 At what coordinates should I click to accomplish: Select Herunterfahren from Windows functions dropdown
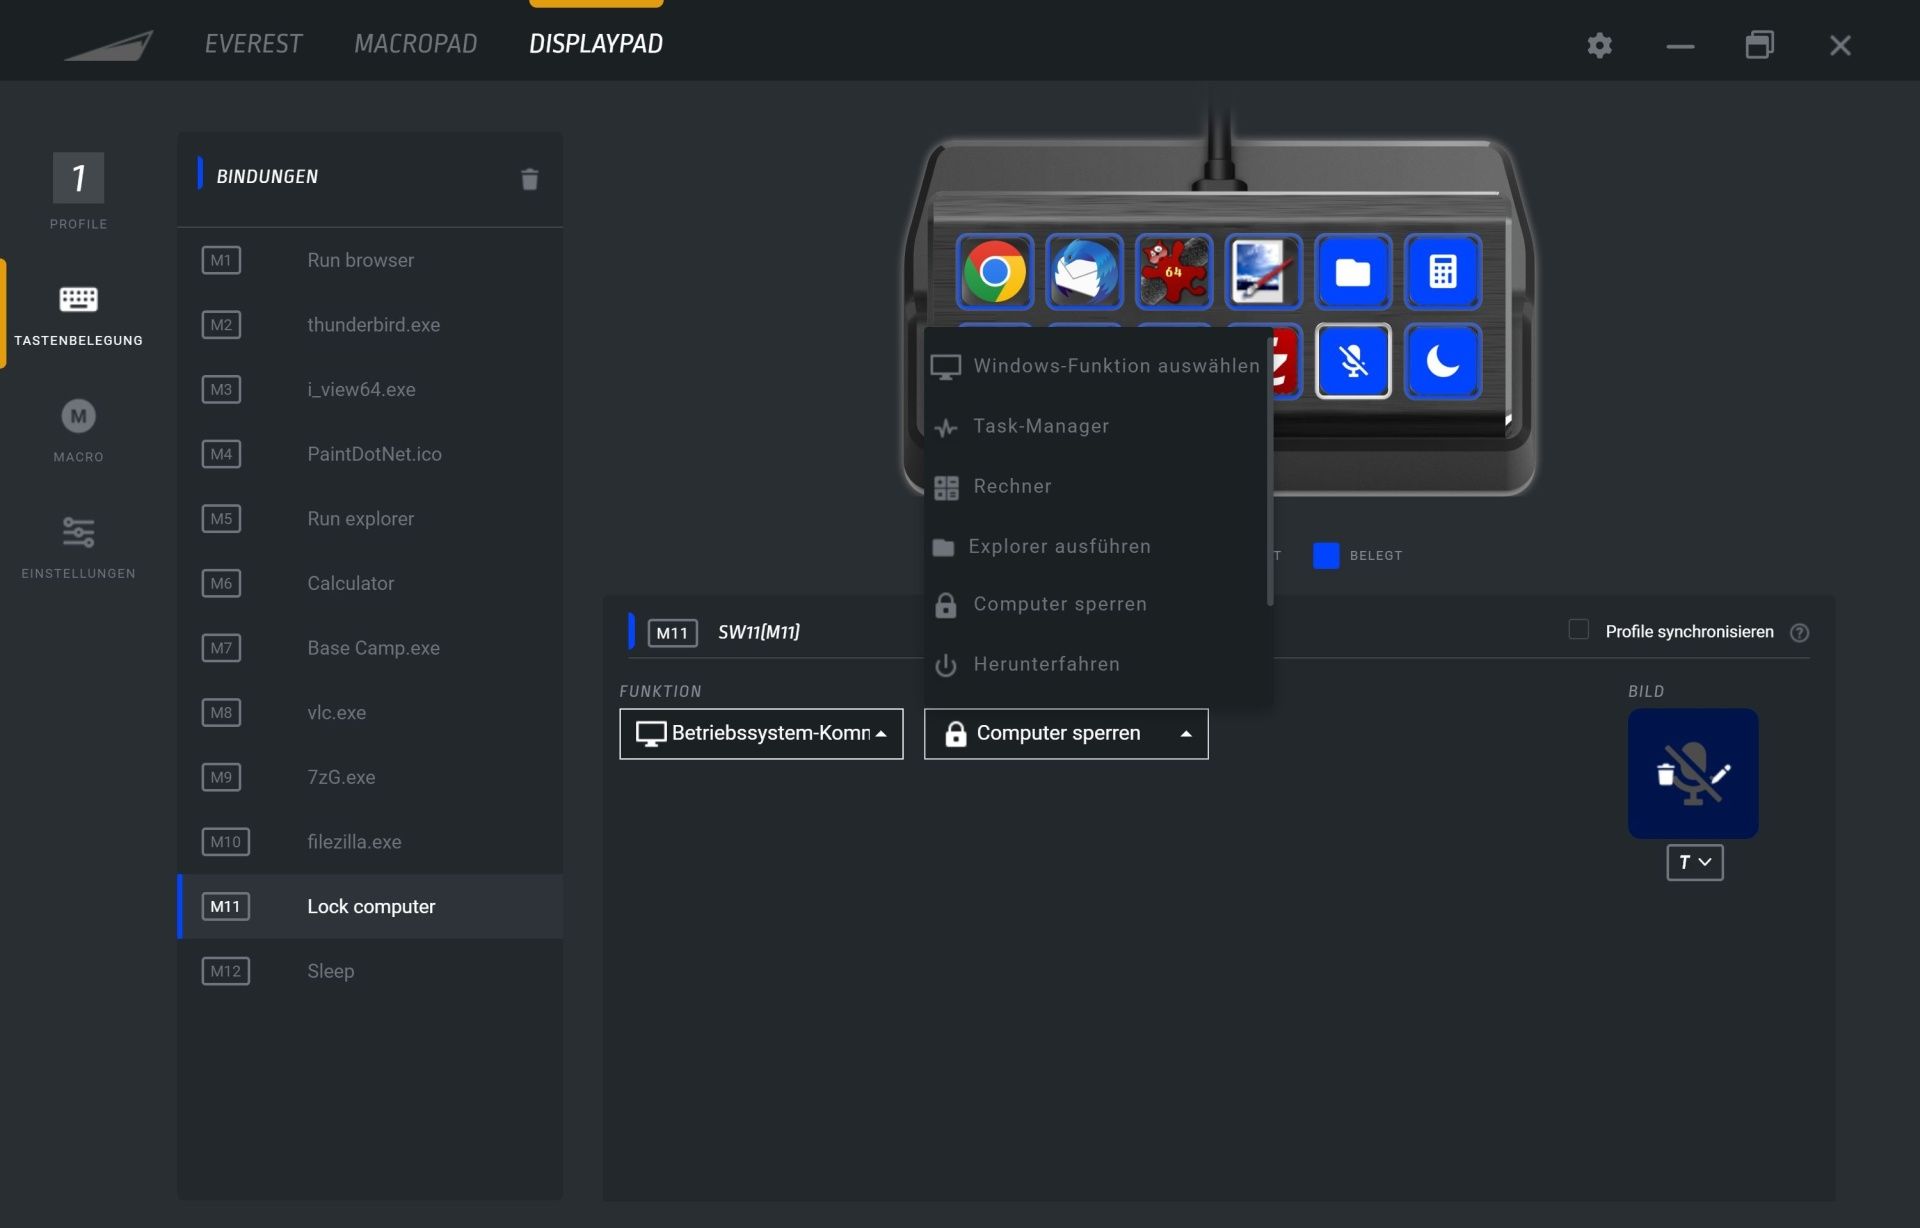1045,663
